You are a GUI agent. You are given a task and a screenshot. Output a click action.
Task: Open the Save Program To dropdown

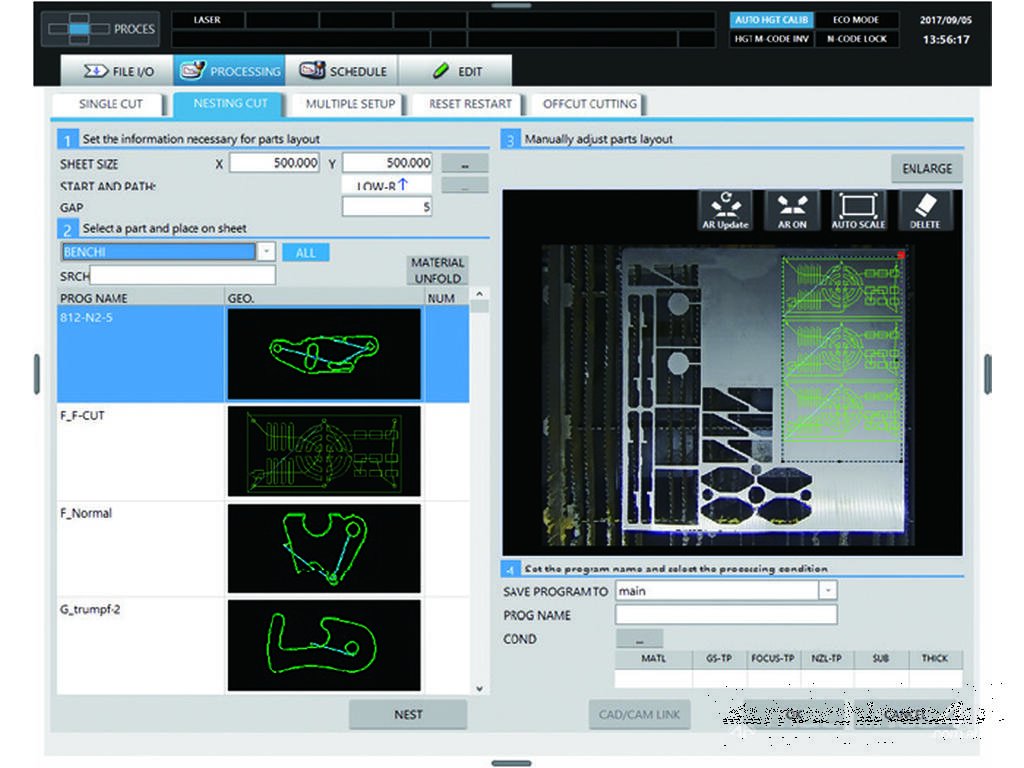coord(828,591)
